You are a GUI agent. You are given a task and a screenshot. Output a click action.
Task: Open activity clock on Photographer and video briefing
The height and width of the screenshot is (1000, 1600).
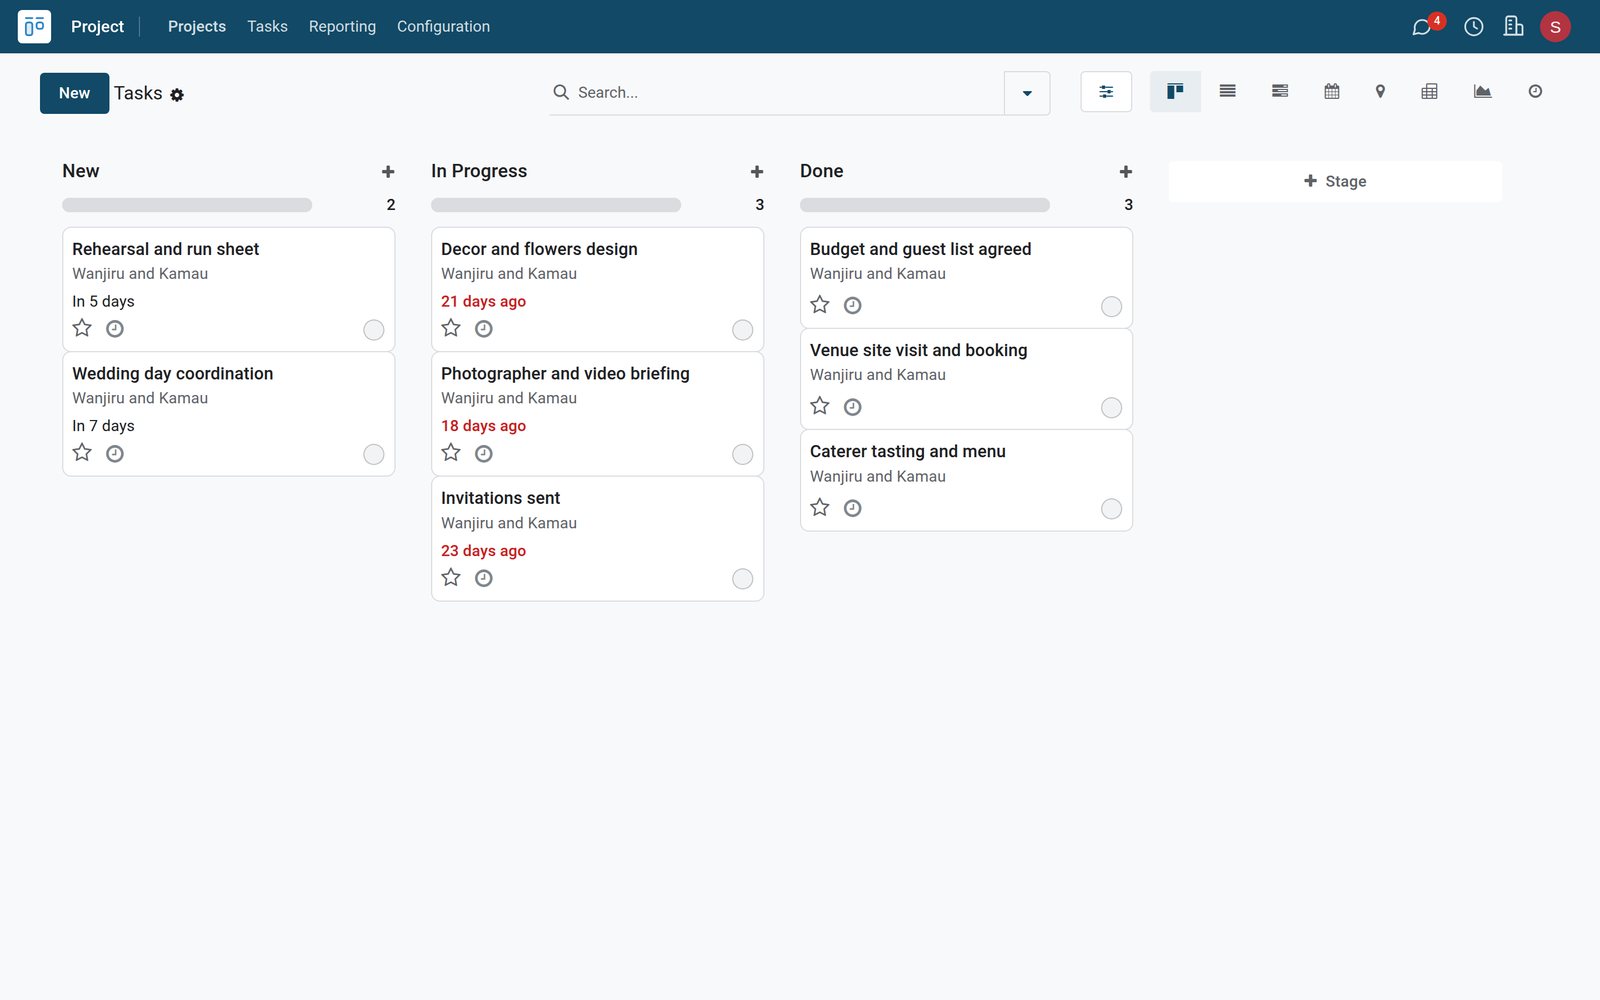click(484, 454)
